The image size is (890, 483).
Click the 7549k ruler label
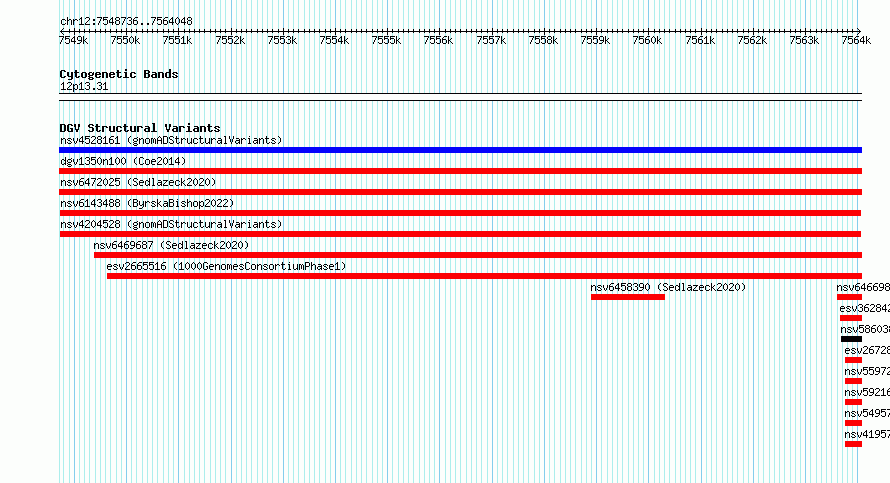point(73,40)
